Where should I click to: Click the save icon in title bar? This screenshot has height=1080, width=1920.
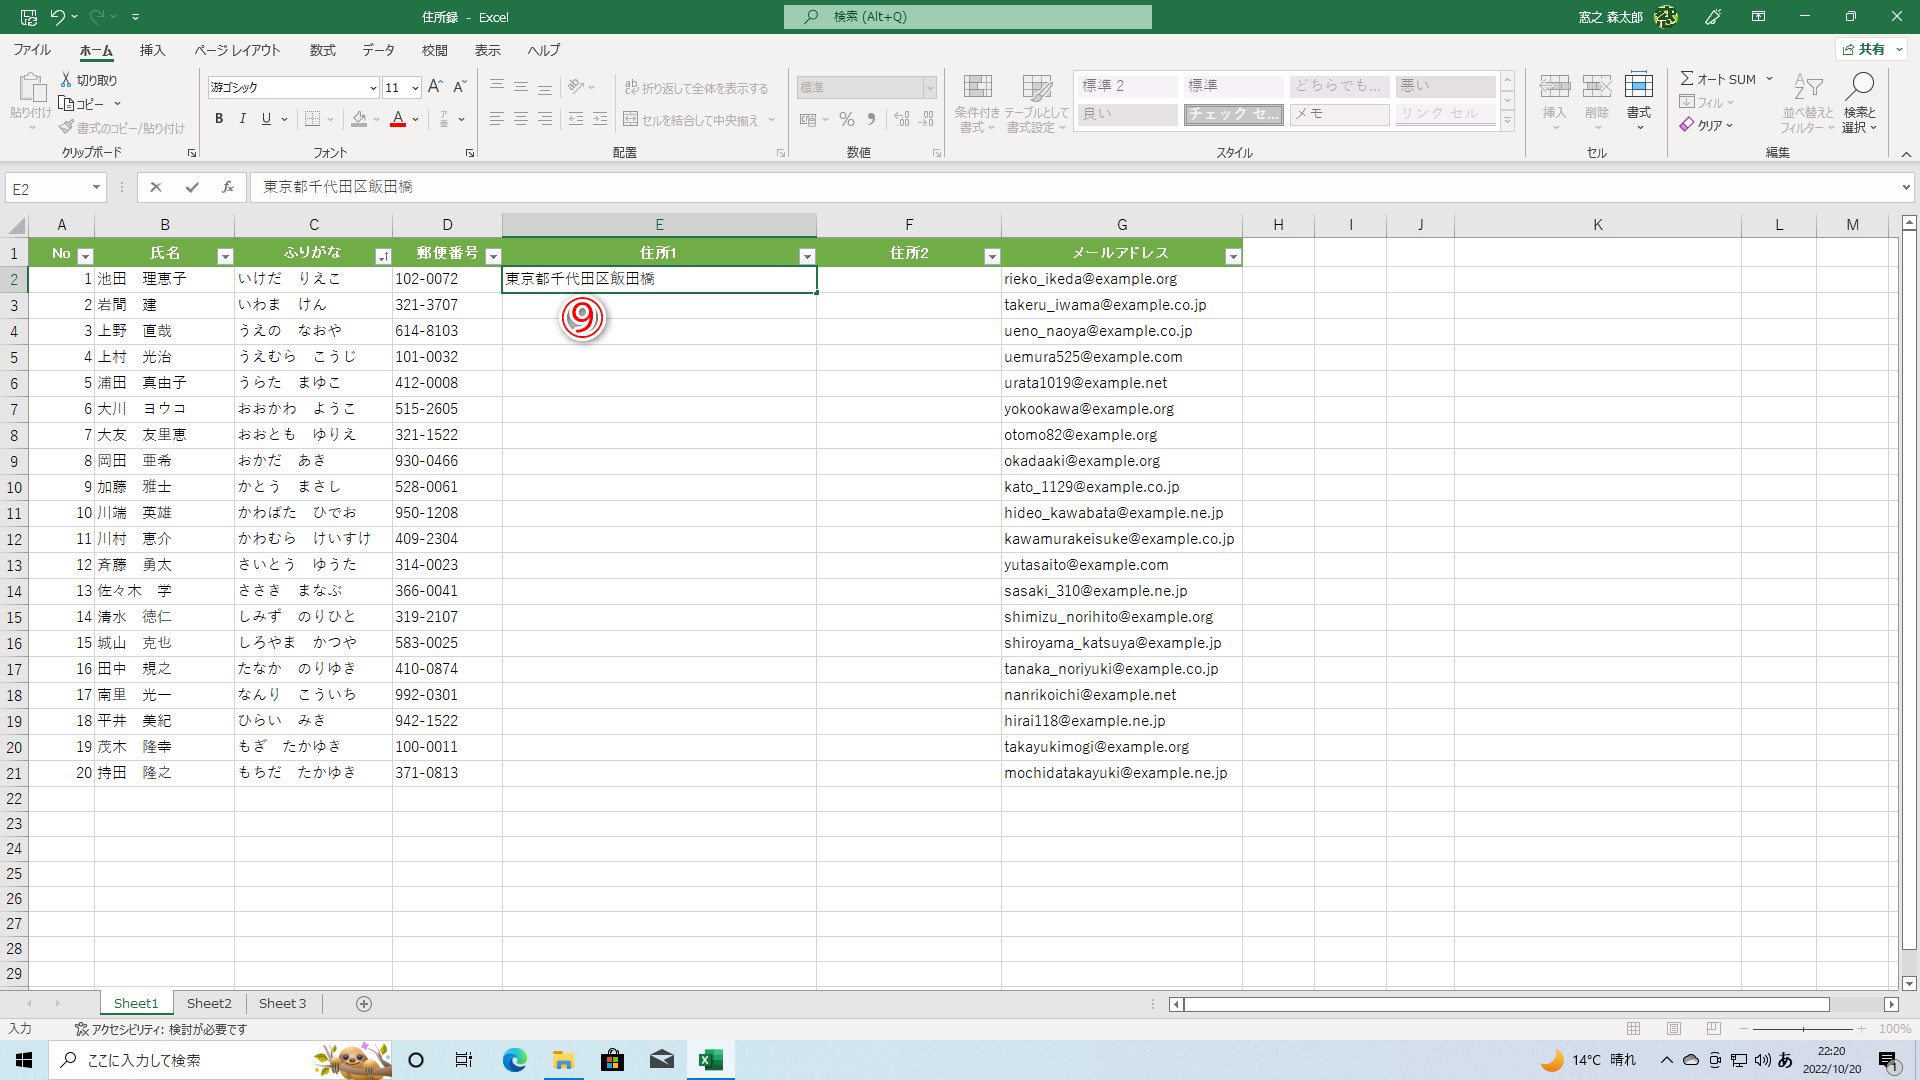28,17
